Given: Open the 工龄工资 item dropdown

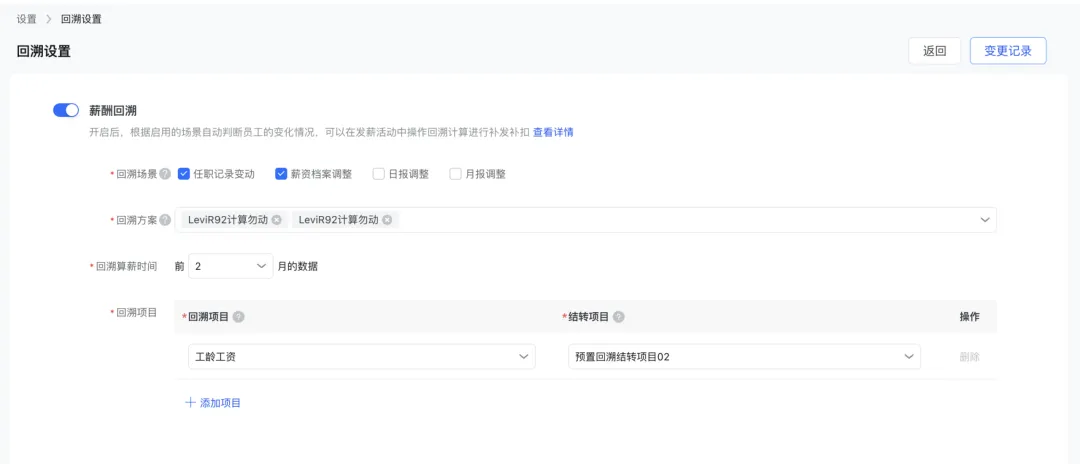Looking at the screenshot, I should pos(362,357).
